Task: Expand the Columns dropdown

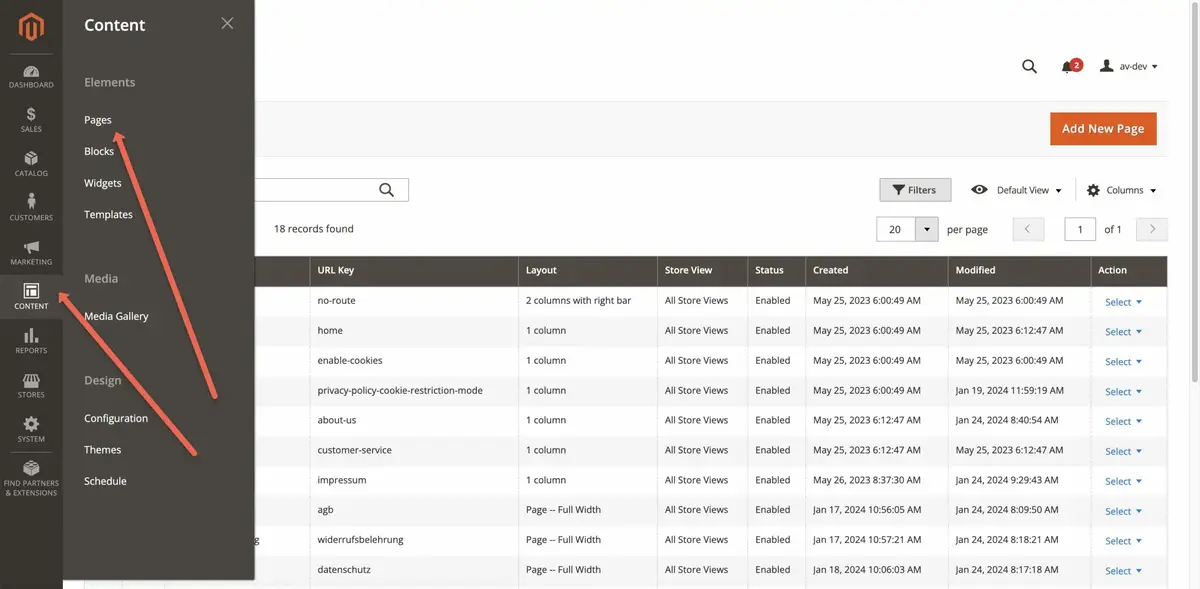Action: 1122,190
